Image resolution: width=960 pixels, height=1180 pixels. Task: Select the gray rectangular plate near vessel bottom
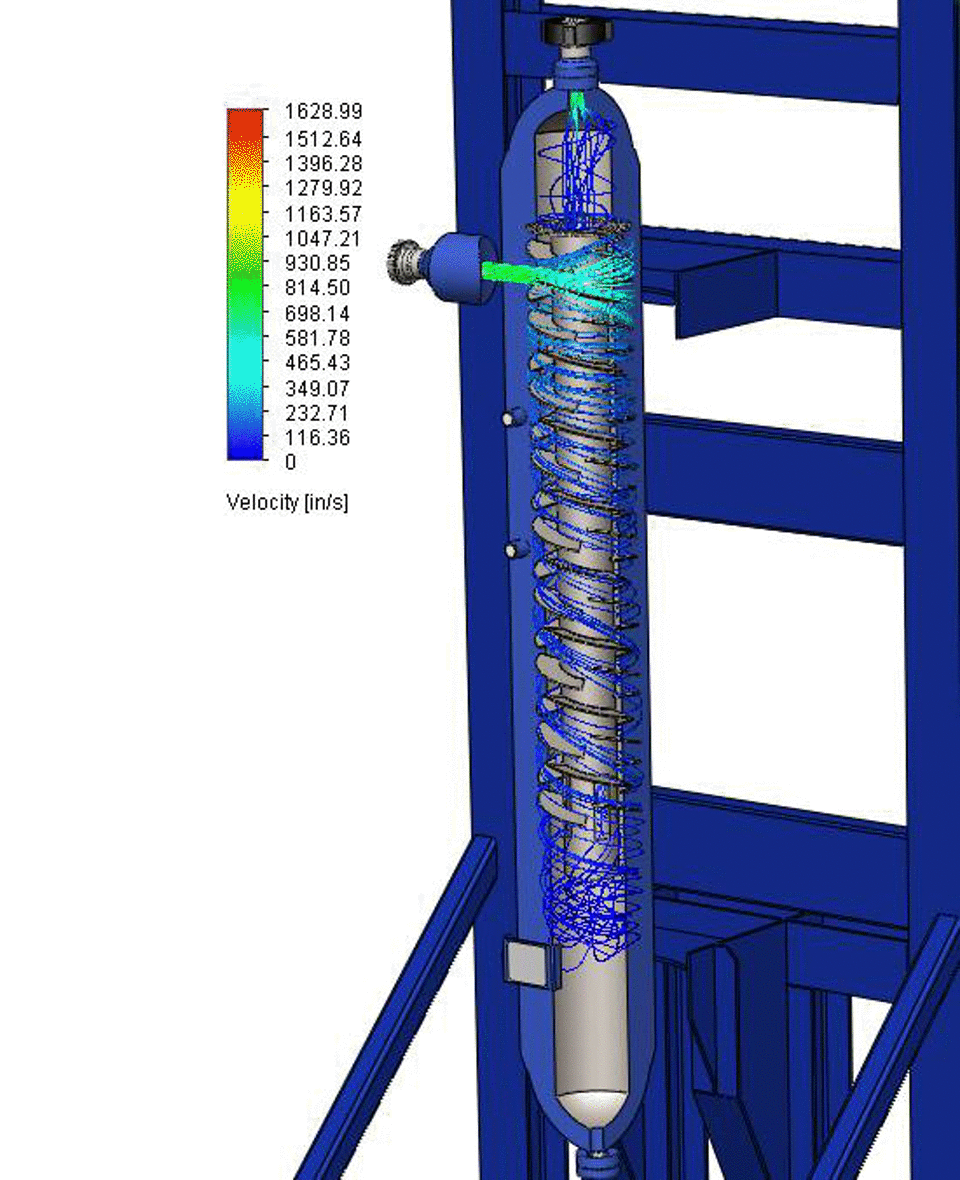point(527,960)
